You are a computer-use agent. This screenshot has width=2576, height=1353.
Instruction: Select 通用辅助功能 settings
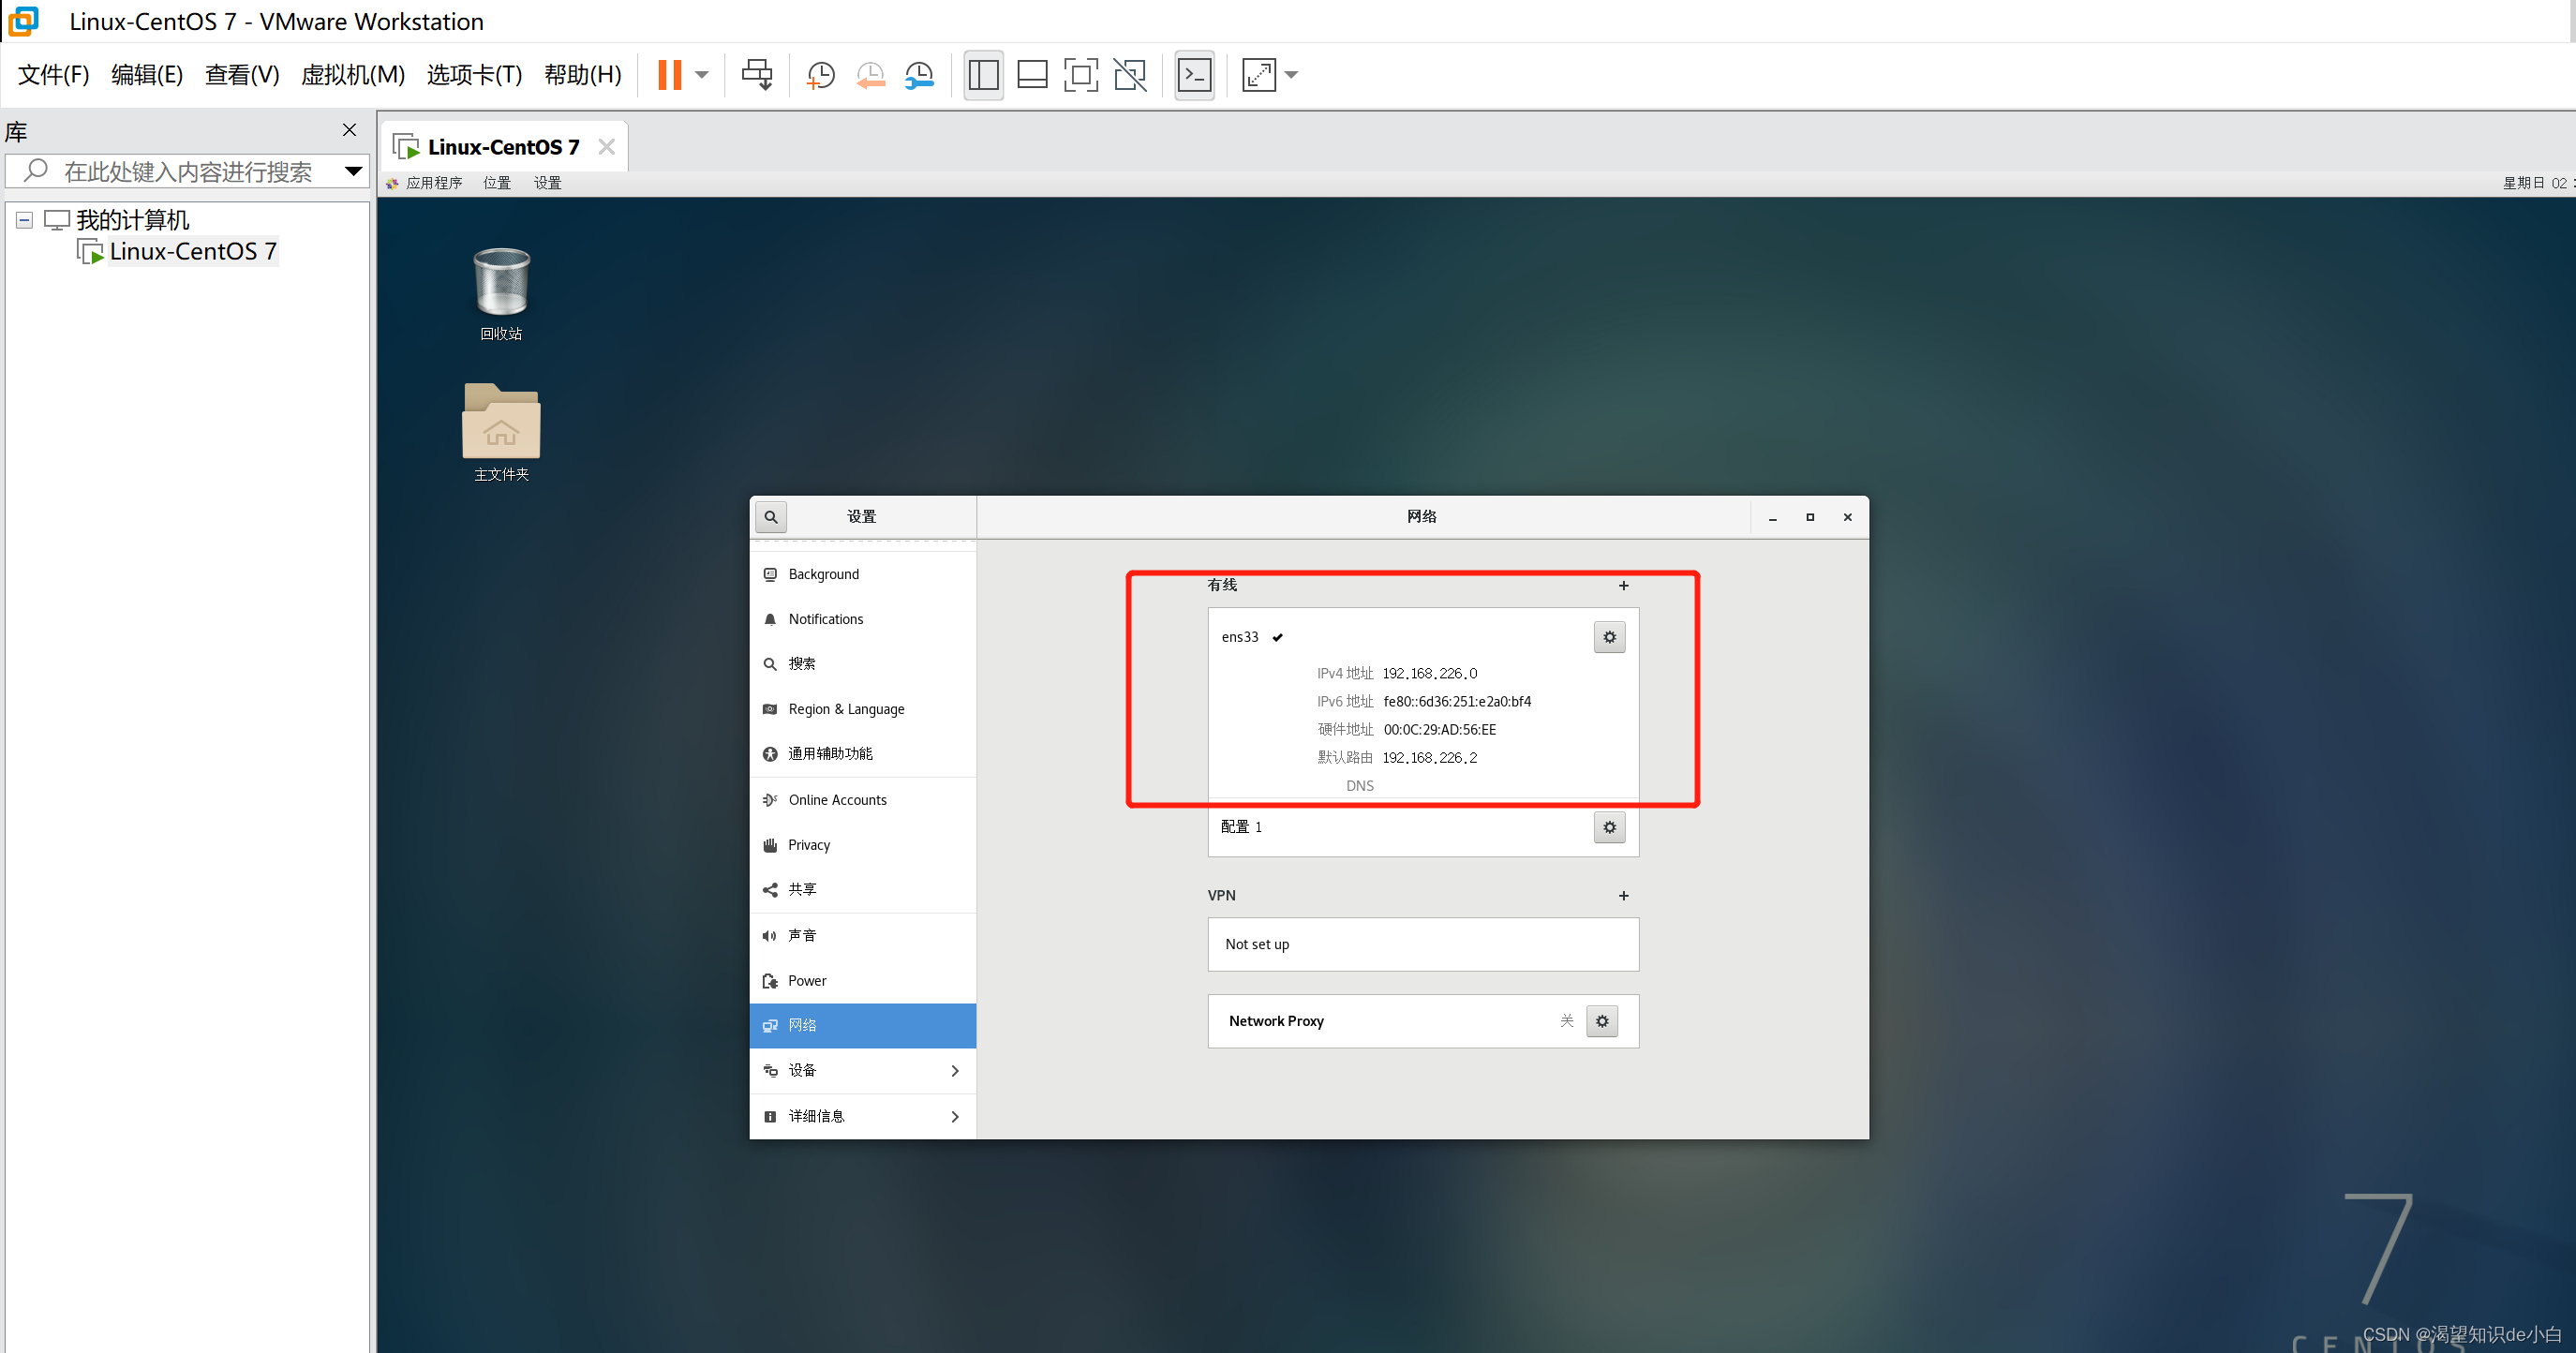(x=863, y=754)
